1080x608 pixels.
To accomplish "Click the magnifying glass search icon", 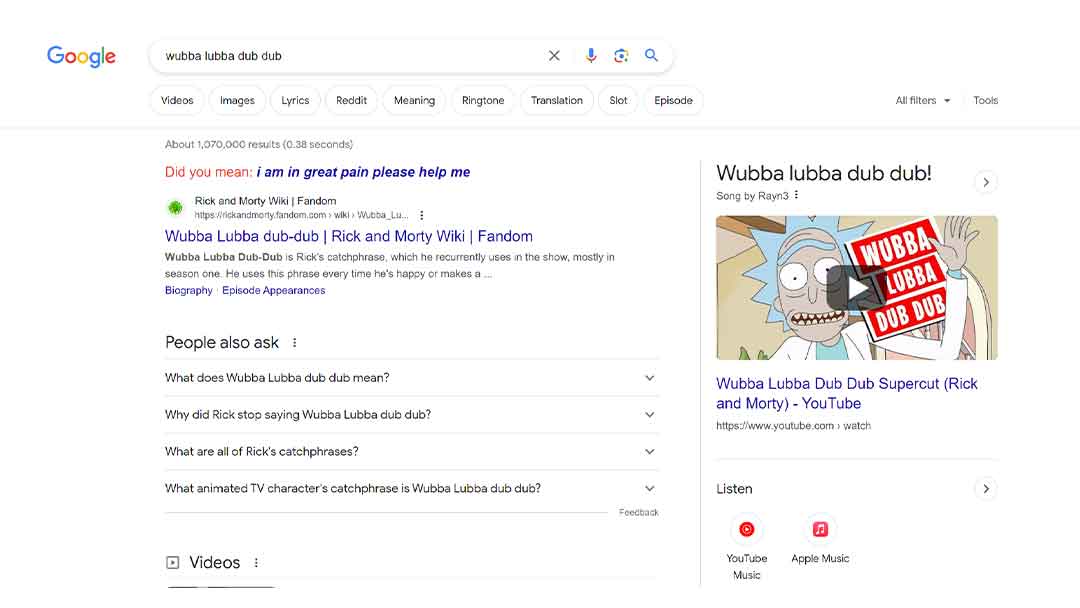I will 651,55.
